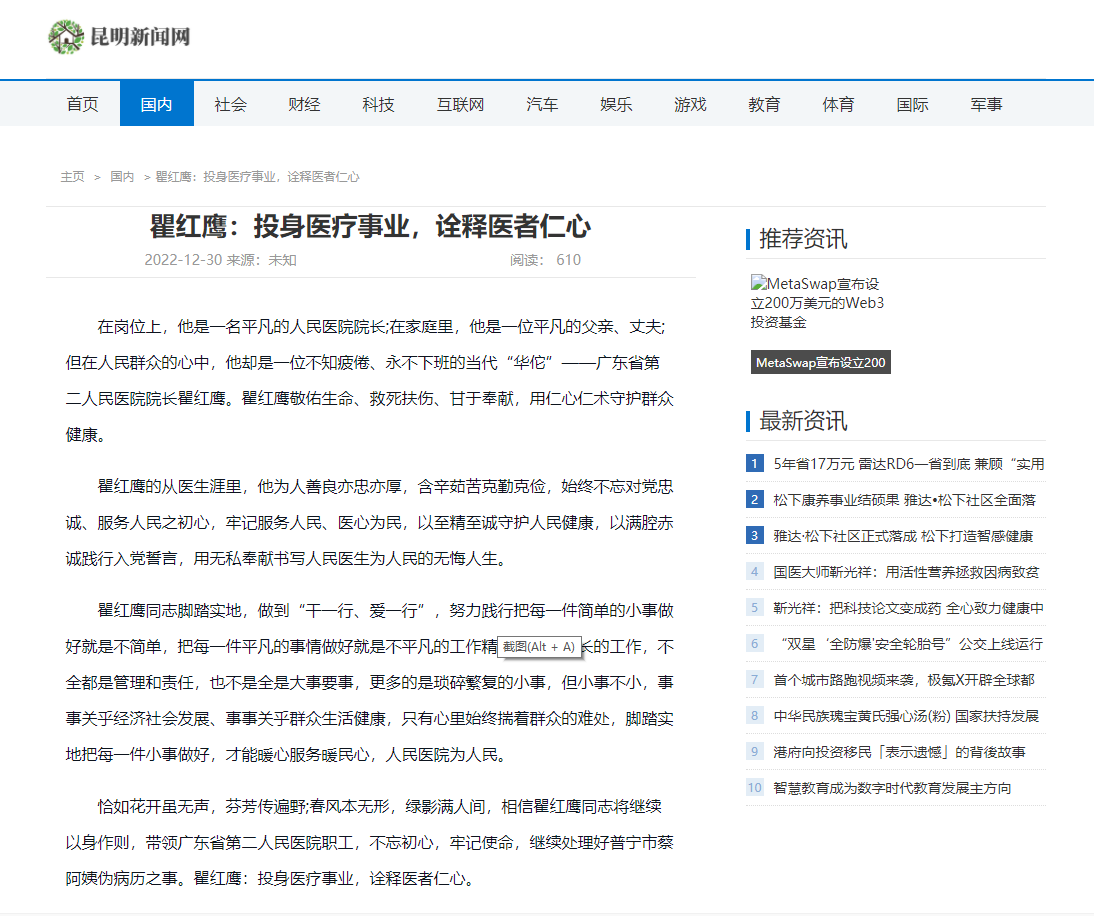Click the 昆明新闻网 logo icon
The image size is (1094, 916).
tap(66, 37)
